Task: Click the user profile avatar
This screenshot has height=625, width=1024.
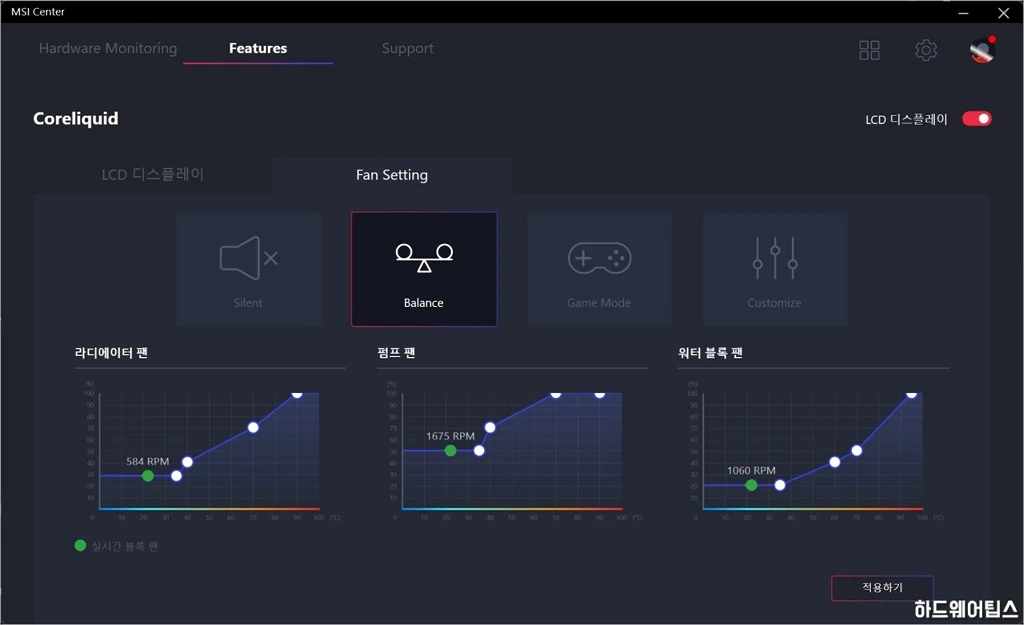Action: click(982, 50)
